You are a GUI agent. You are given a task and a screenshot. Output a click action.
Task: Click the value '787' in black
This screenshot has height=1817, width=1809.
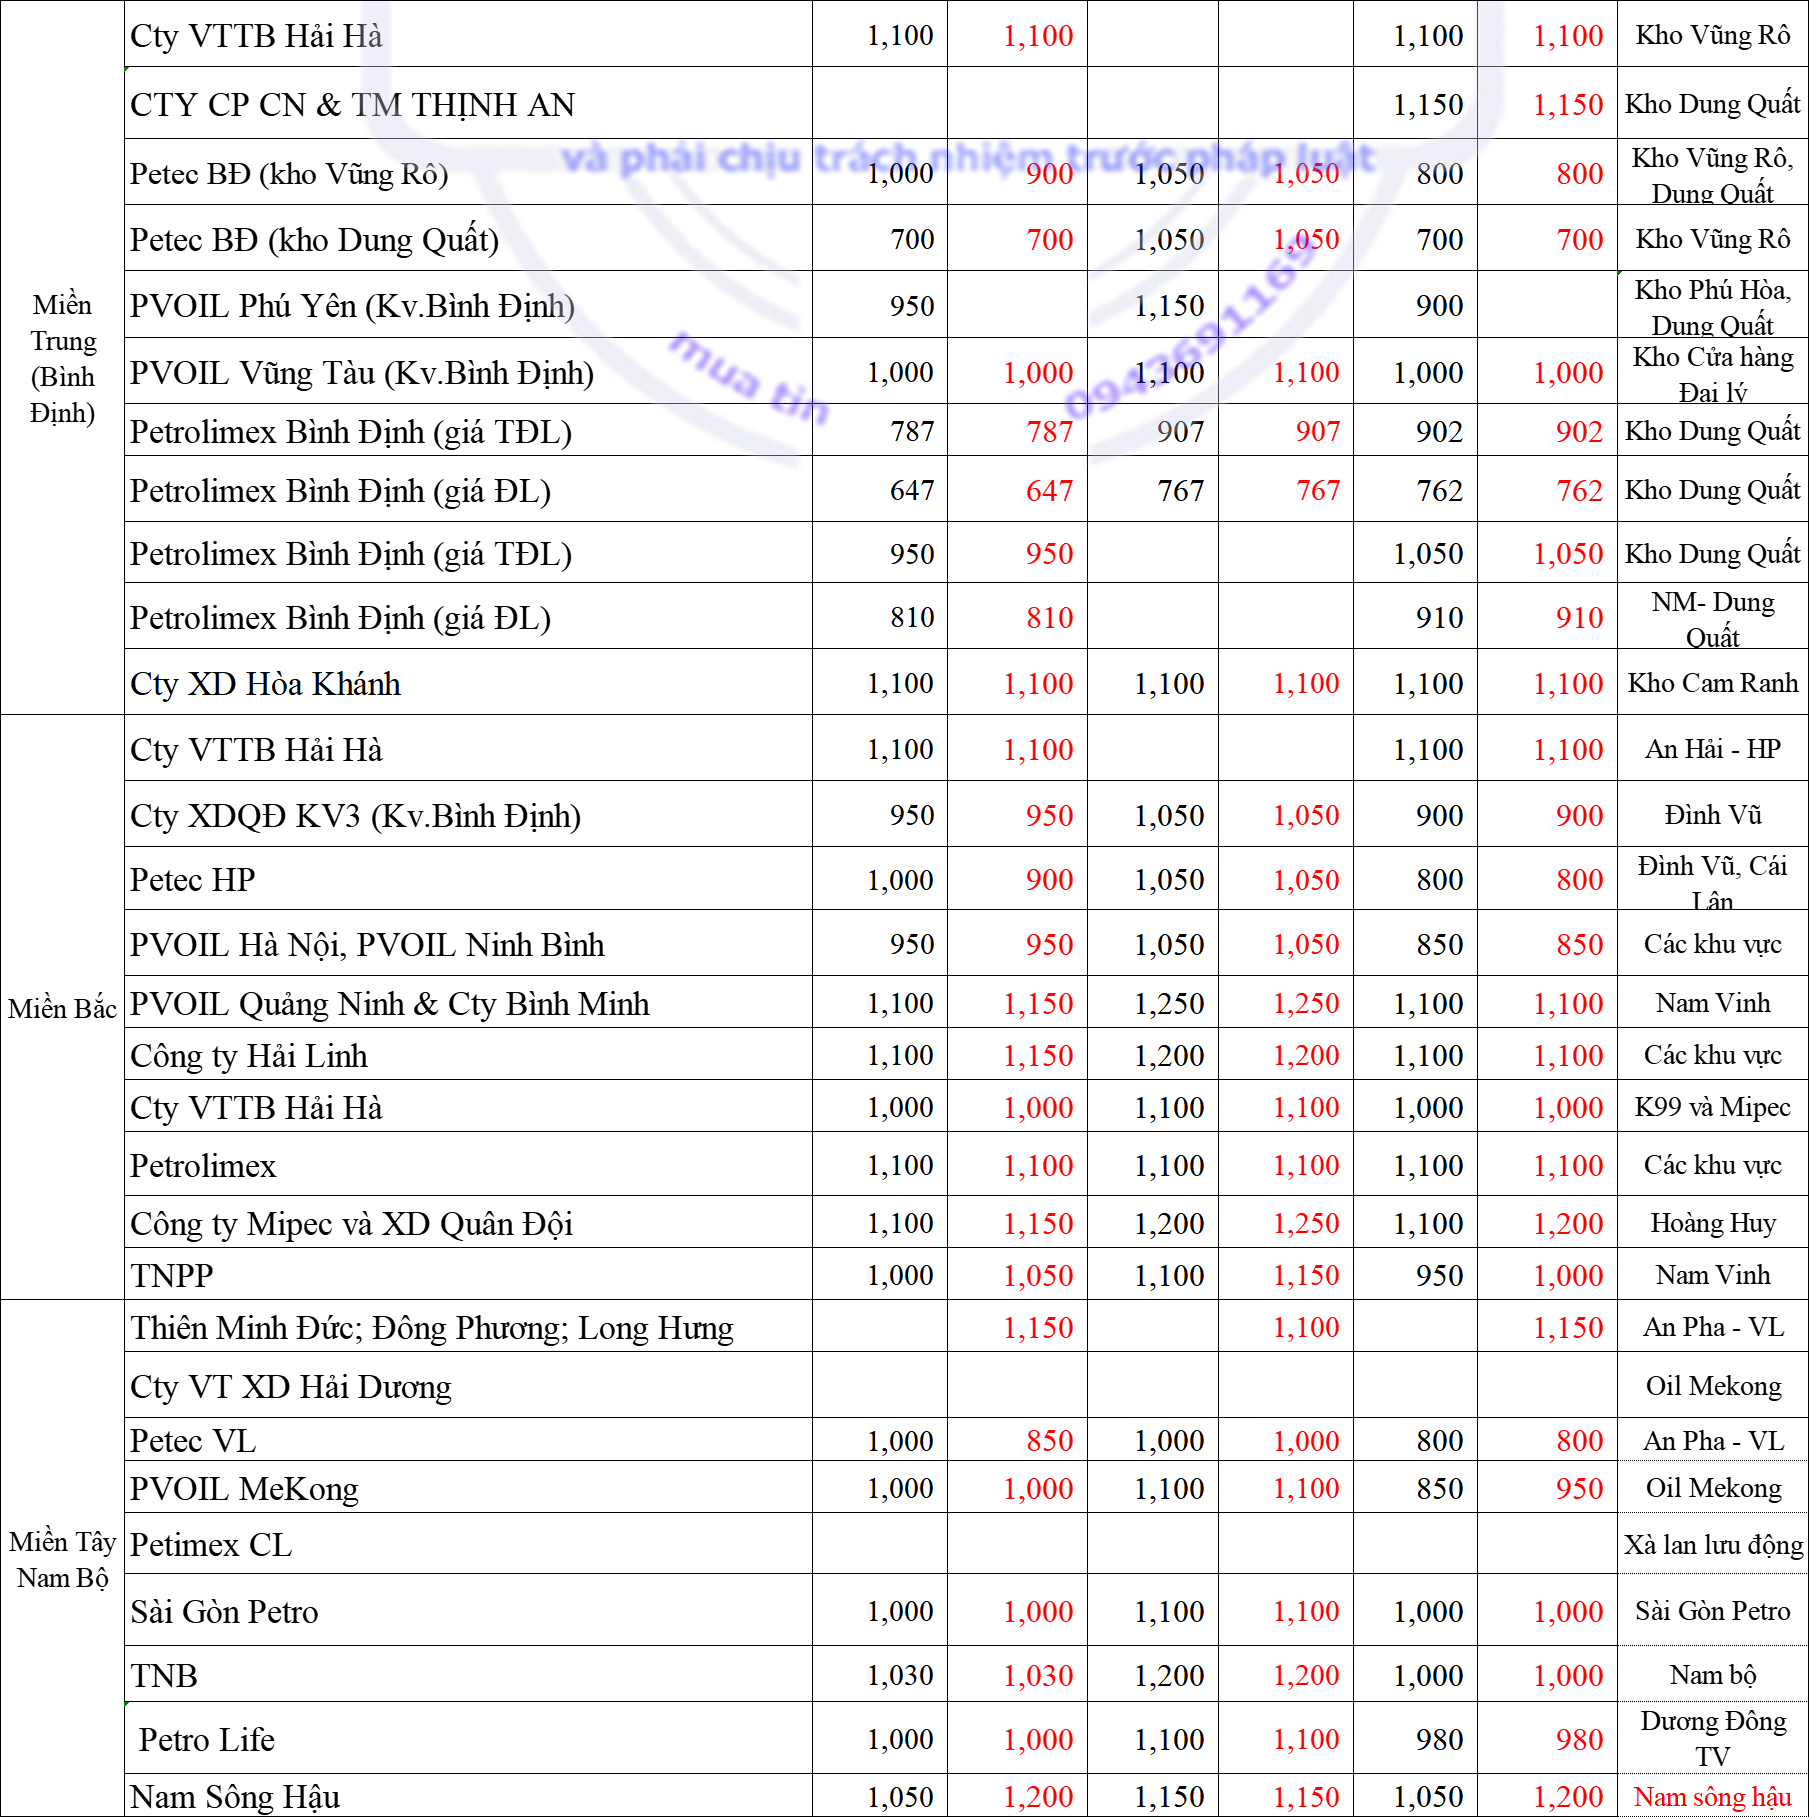pos(912,431)
